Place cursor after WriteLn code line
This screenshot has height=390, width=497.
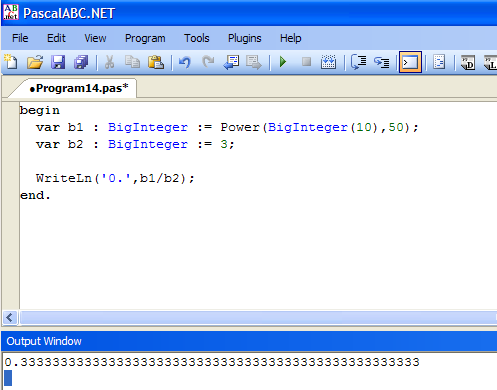pyautogui.click(x=194, y=178)
